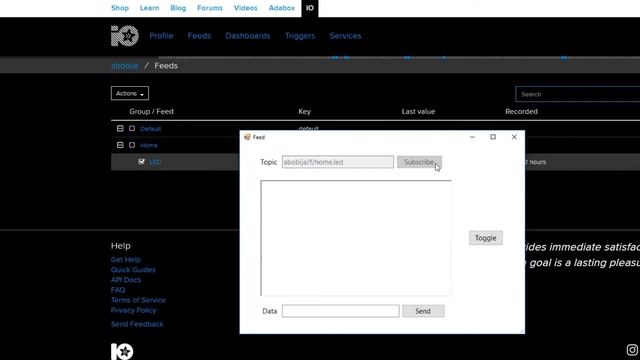The width and height of the screenshot is (640, 360).
Task: Open the Quick Guides link
Action: click(x=133, y=270)
